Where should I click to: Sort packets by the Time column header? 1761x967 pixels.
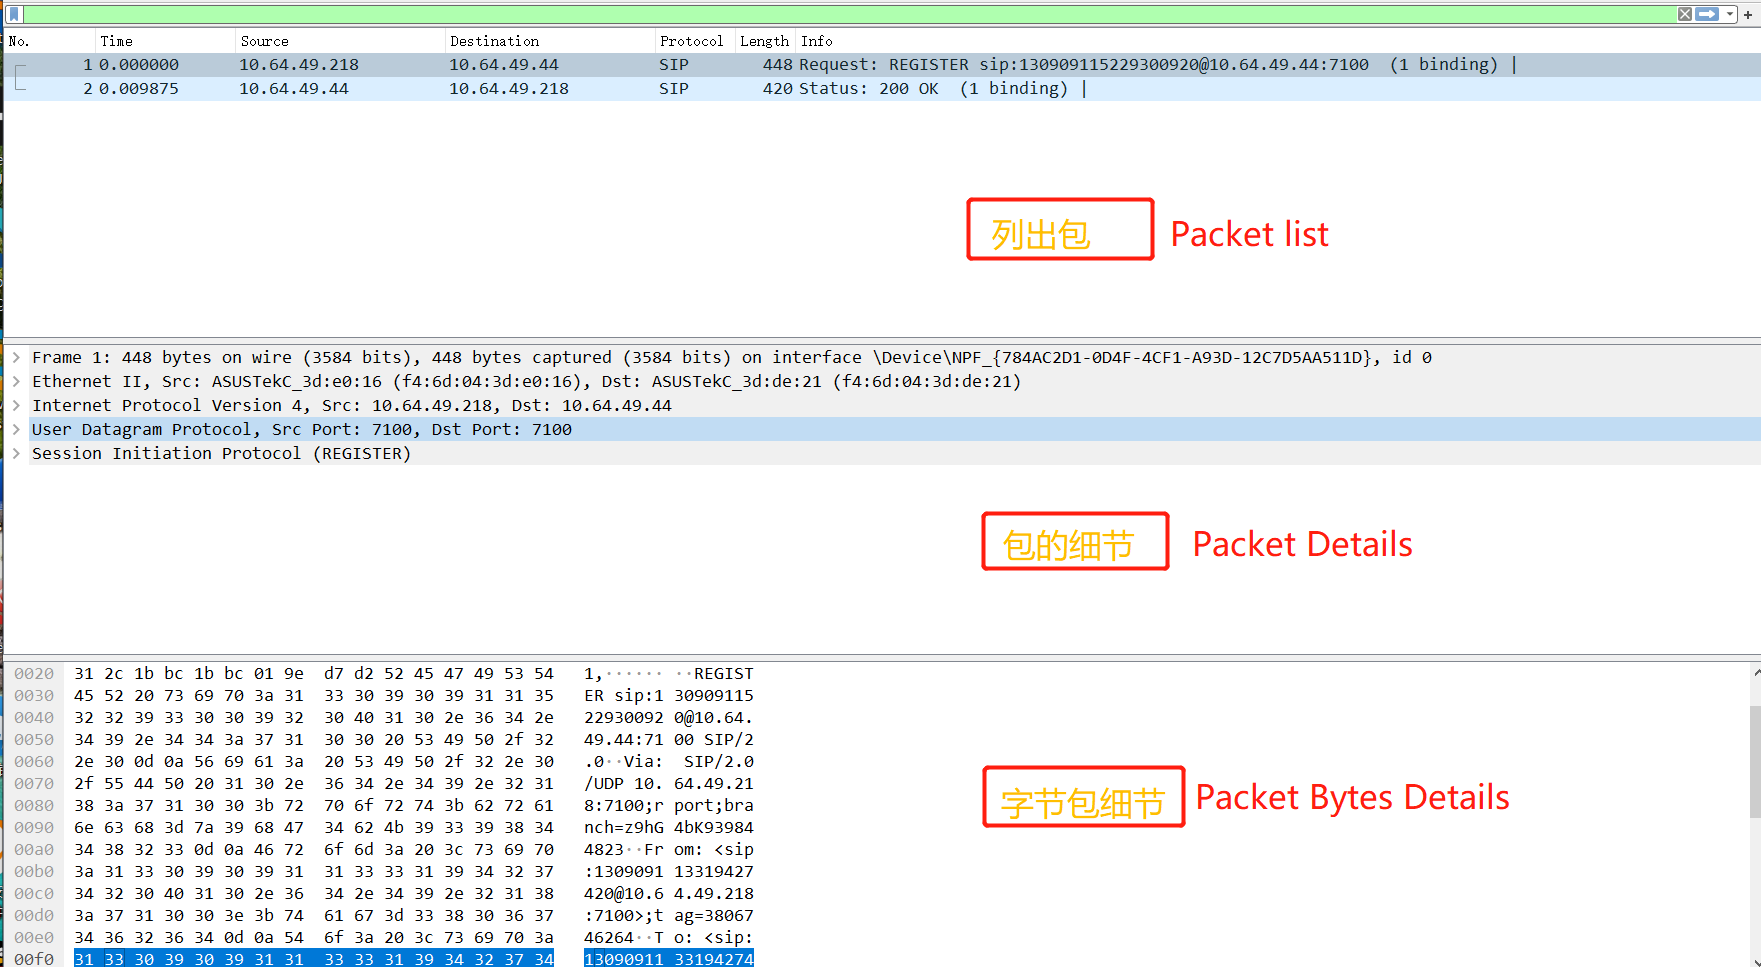tap(165, 41)
